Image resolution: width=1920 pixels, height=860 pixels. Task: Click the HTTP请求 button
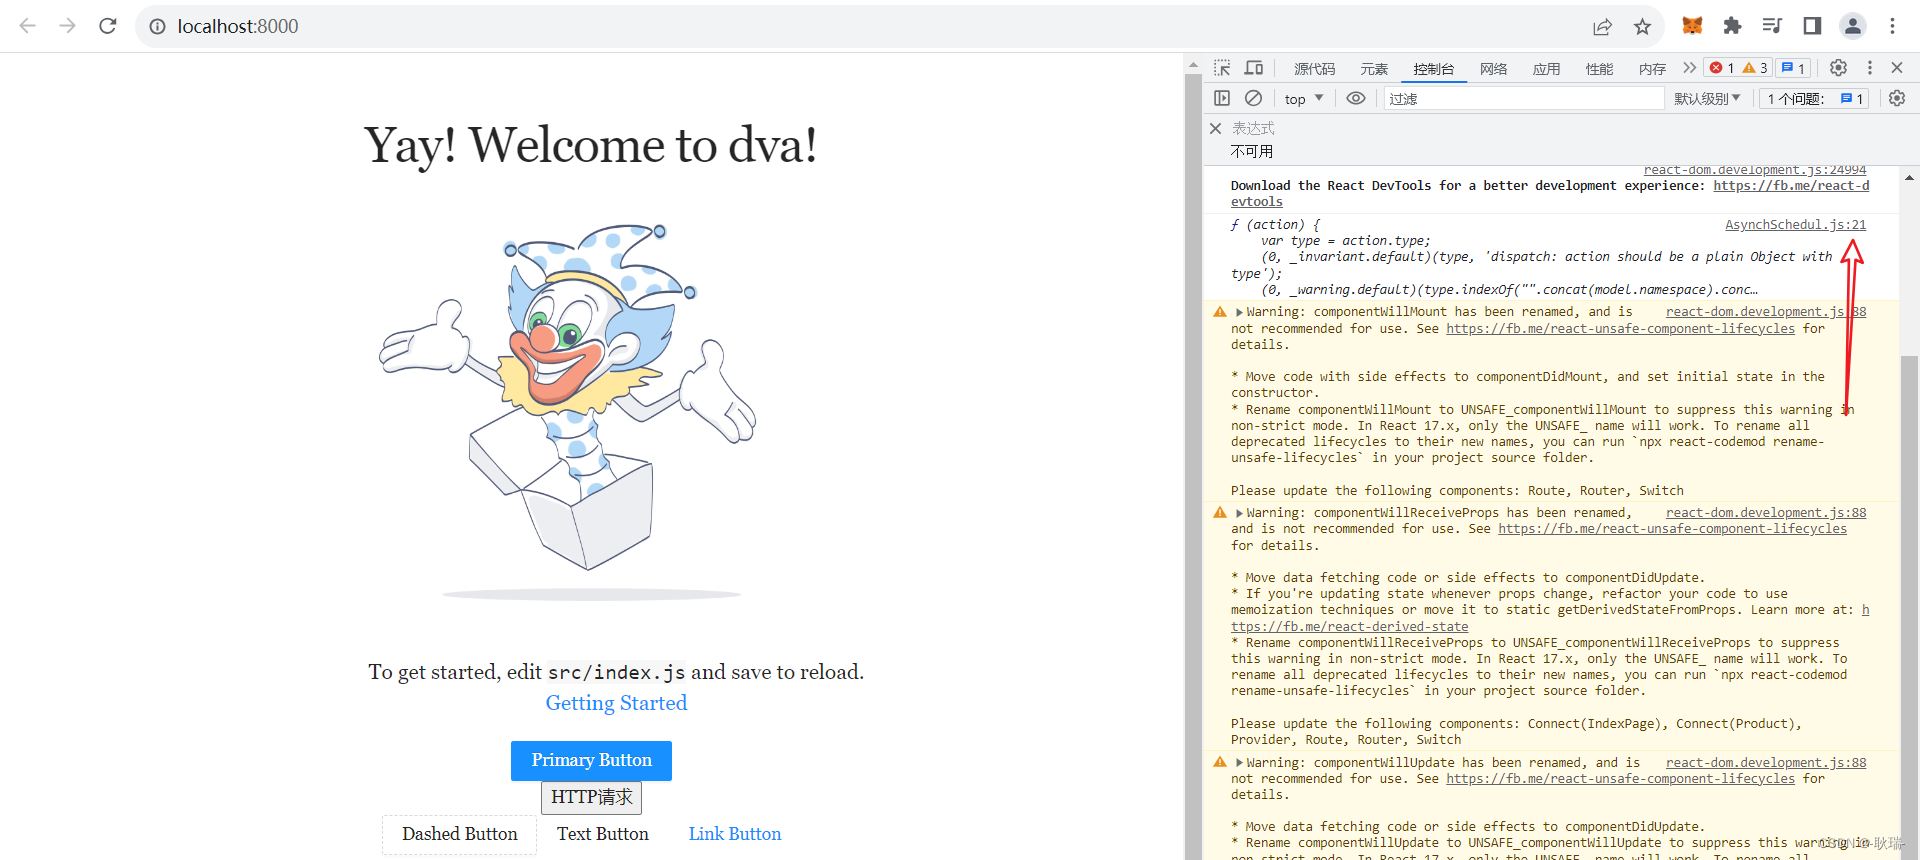point(591,797)
